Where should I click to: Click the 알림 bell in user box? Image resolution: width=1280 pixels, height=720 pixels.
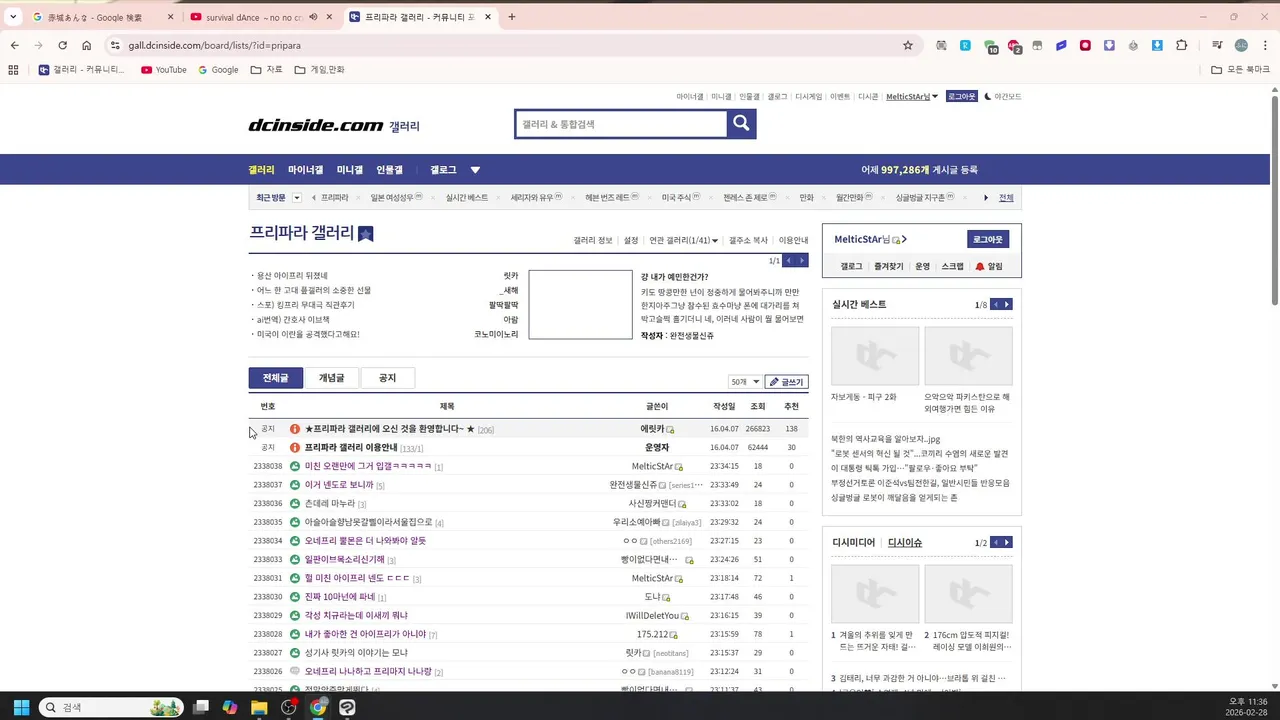coord(988,267)
